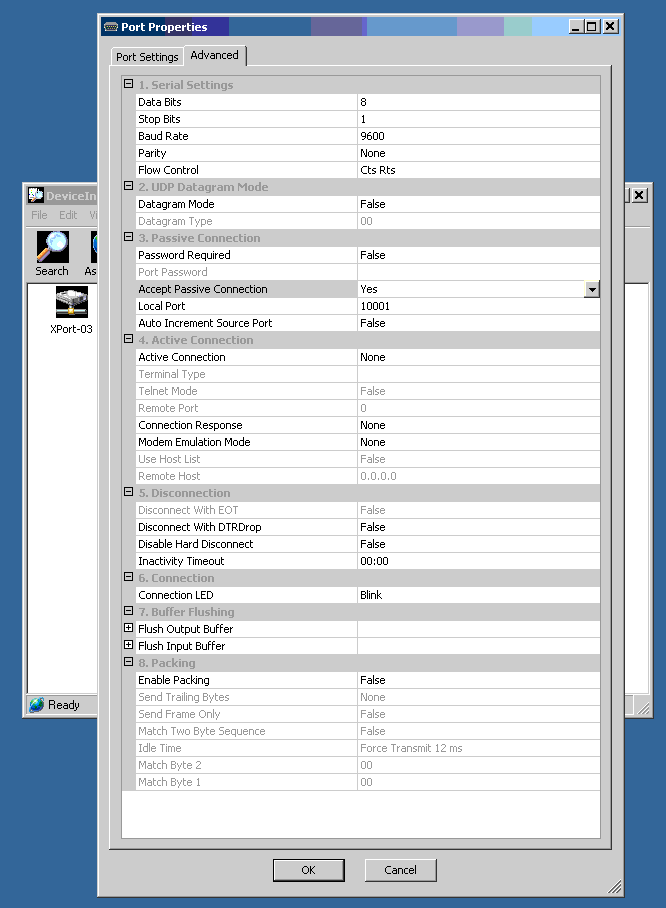Collapse the 2. UDP Datagram Mode section
Screen dimensions: 666x908
pos(129,186)
